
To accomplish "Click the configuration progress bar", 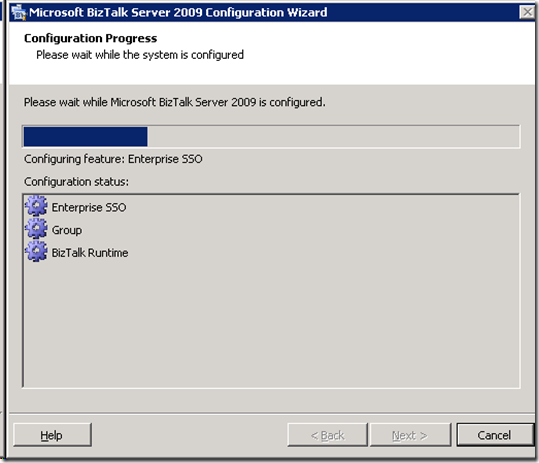I will click(271, 137).
